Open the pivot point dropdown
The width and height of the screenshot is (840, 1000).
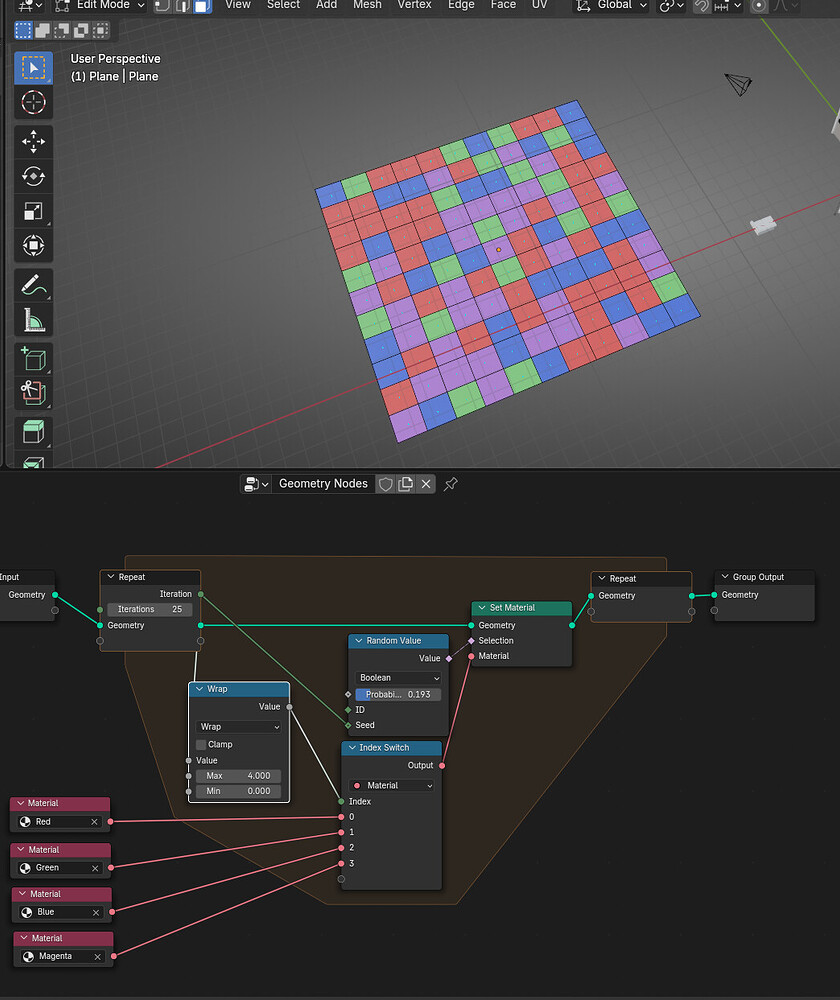[x=672, y=6]
